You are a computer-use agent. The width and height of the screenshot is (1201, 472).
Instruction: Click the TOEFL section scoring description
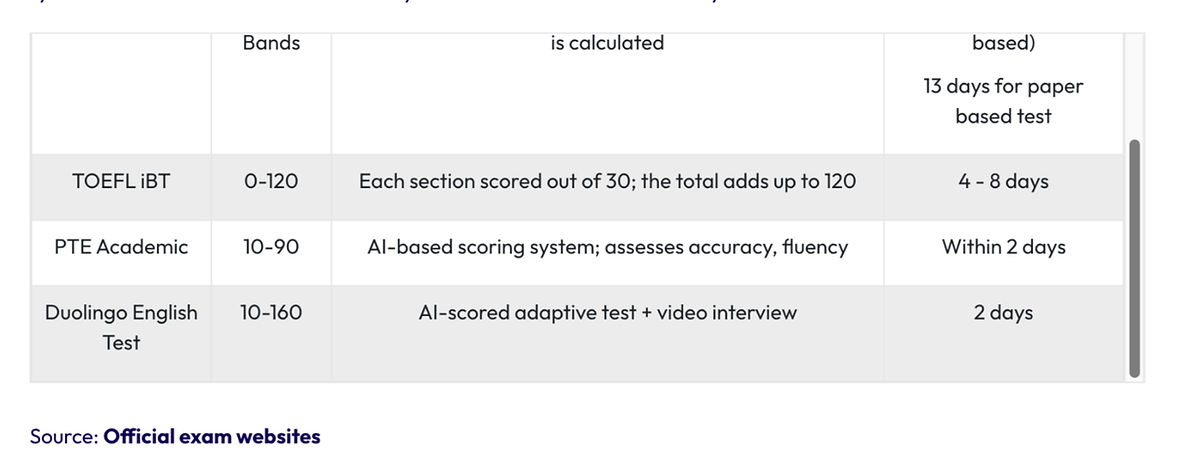[608, 182]
